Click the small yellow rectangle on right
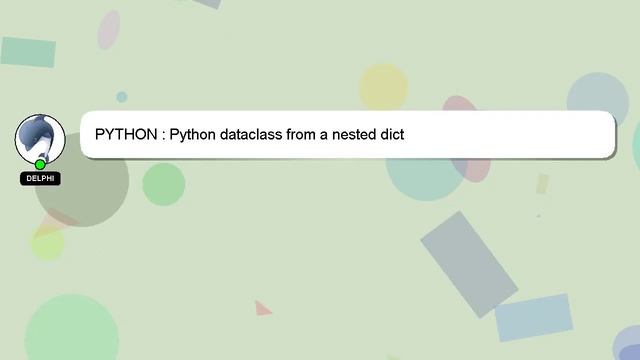Viewport: 640px width, 360px height. click(542, 184)
